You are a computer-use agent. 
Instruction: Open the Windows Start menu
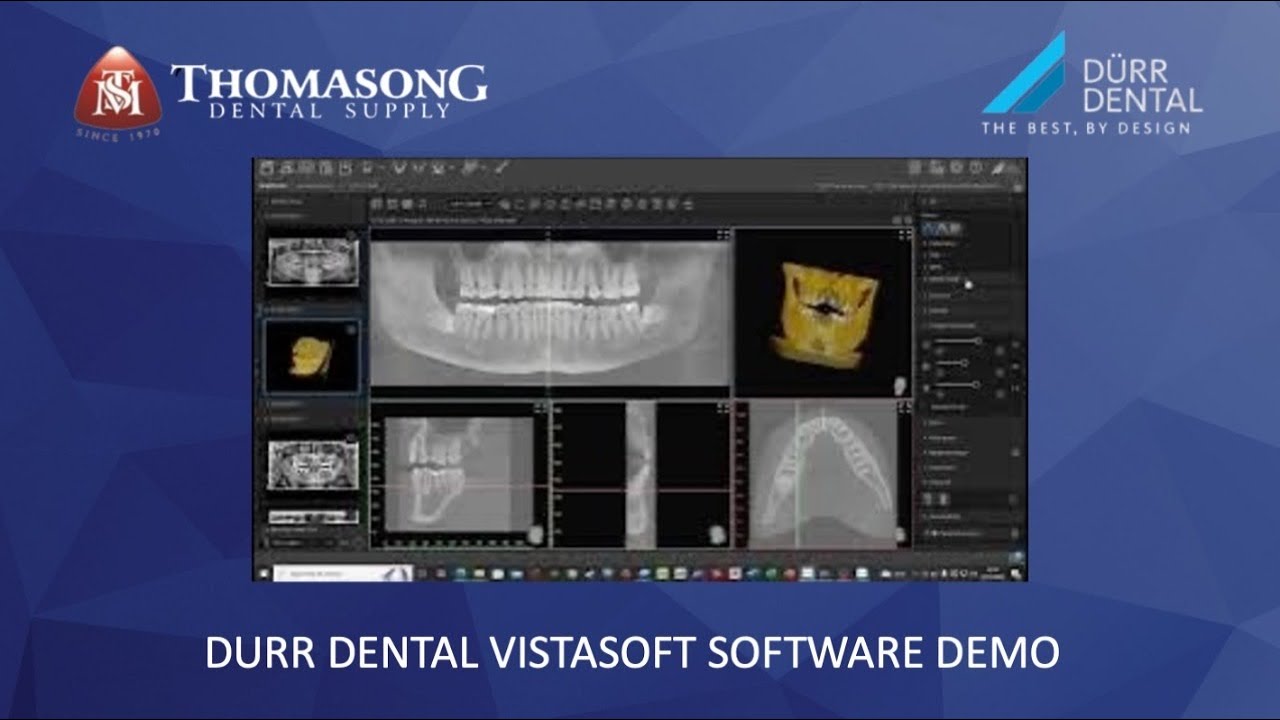(x=263, y=574)
